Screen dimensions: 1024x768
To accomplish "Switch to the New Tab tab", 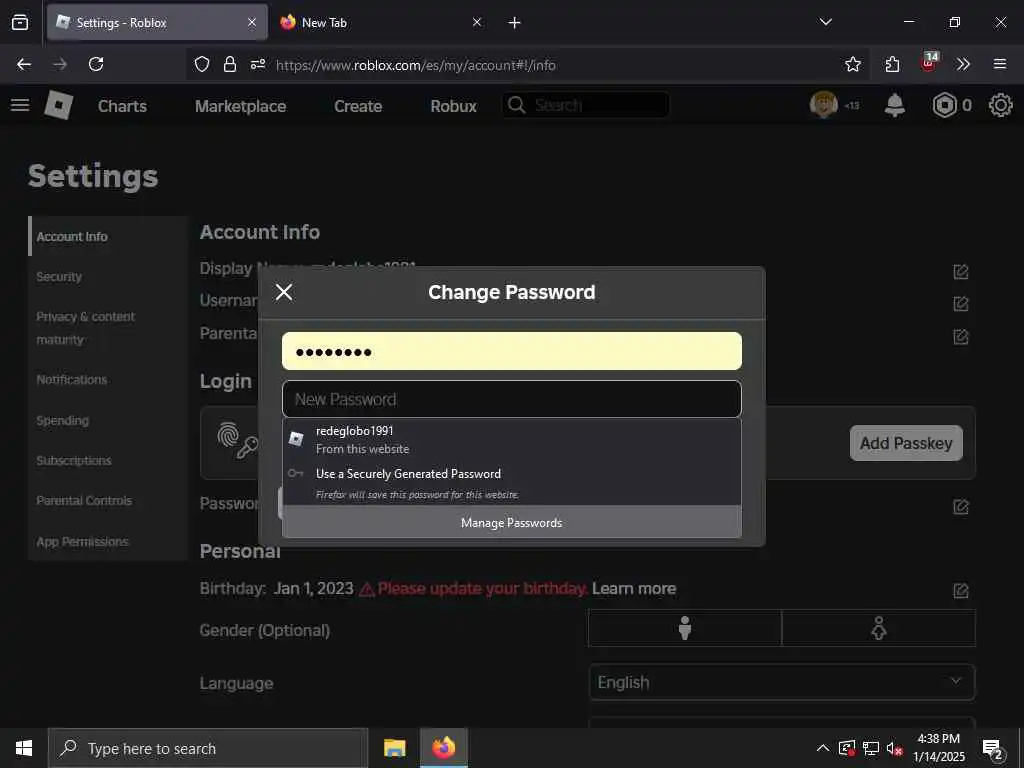I will 379,22.
